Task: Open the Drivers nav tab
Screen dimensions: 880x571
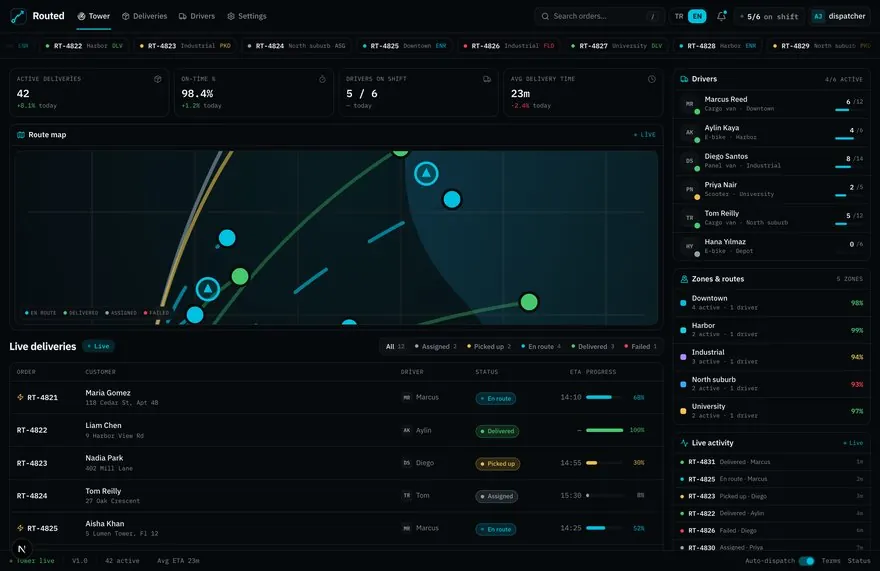Action: pos(197,16)
